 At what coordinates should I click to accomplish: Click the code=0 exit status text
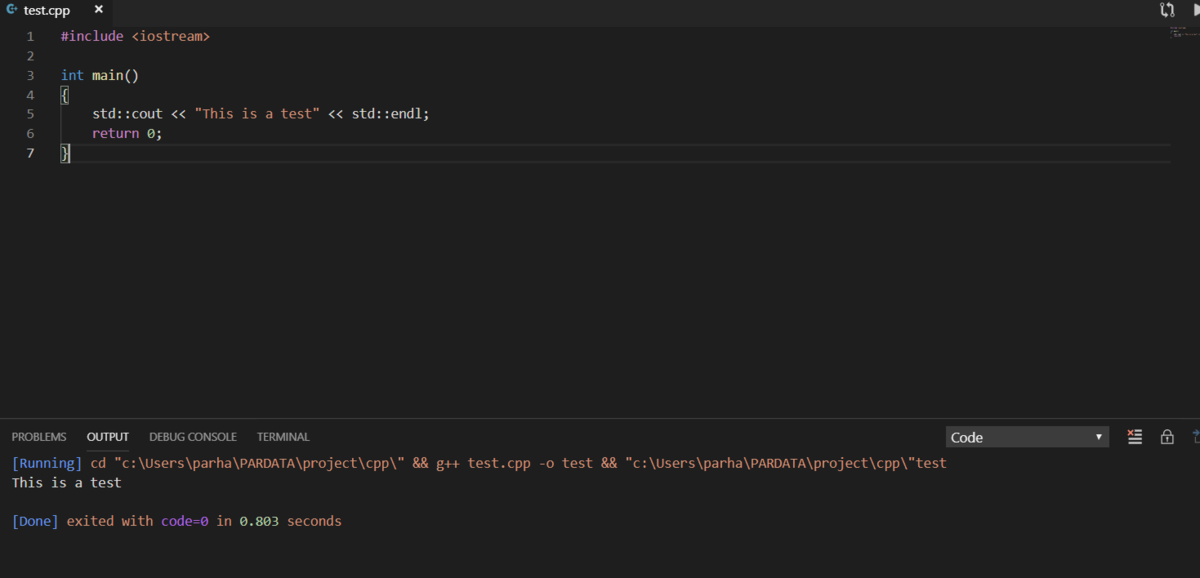click(185, 521)
